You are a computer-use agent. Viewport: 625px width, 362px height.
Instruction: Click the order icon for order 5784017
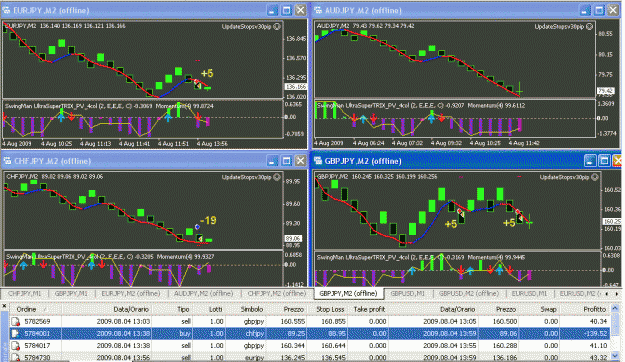pyautogui.click(x=16, y=346)
